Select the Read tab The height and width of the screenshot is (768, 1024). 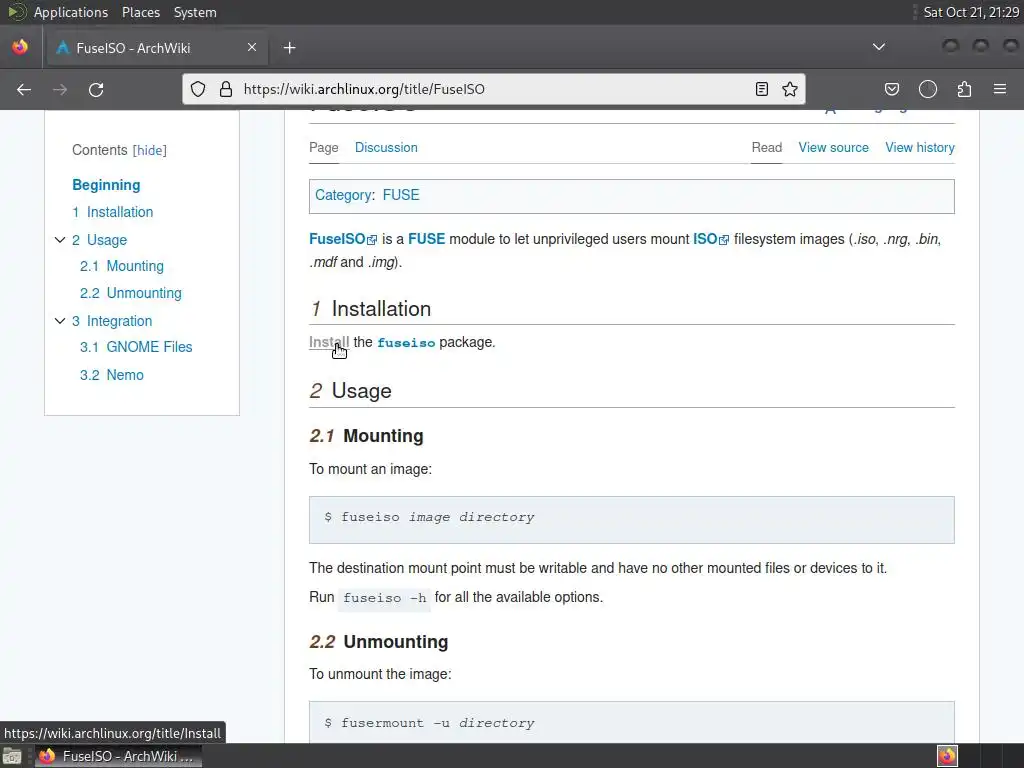click(767, 148)
